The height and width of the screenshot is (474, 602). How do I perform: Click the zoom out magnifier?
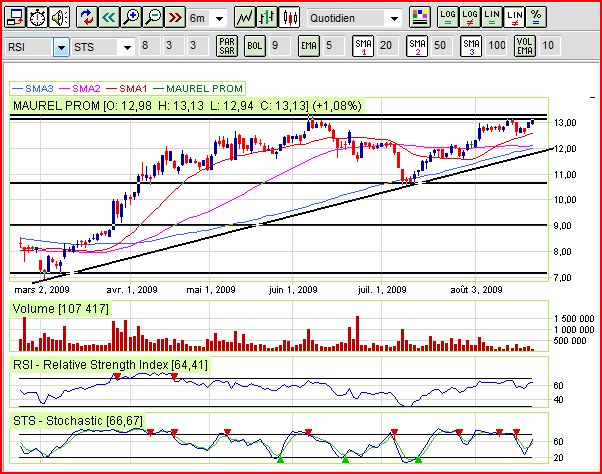click(153, 18)
